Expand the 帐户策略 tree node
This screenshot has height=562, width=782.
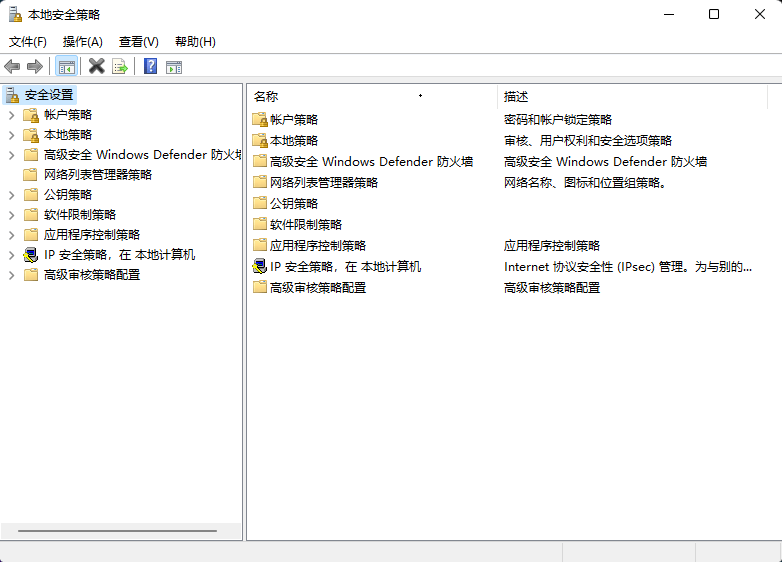(11, 115)
